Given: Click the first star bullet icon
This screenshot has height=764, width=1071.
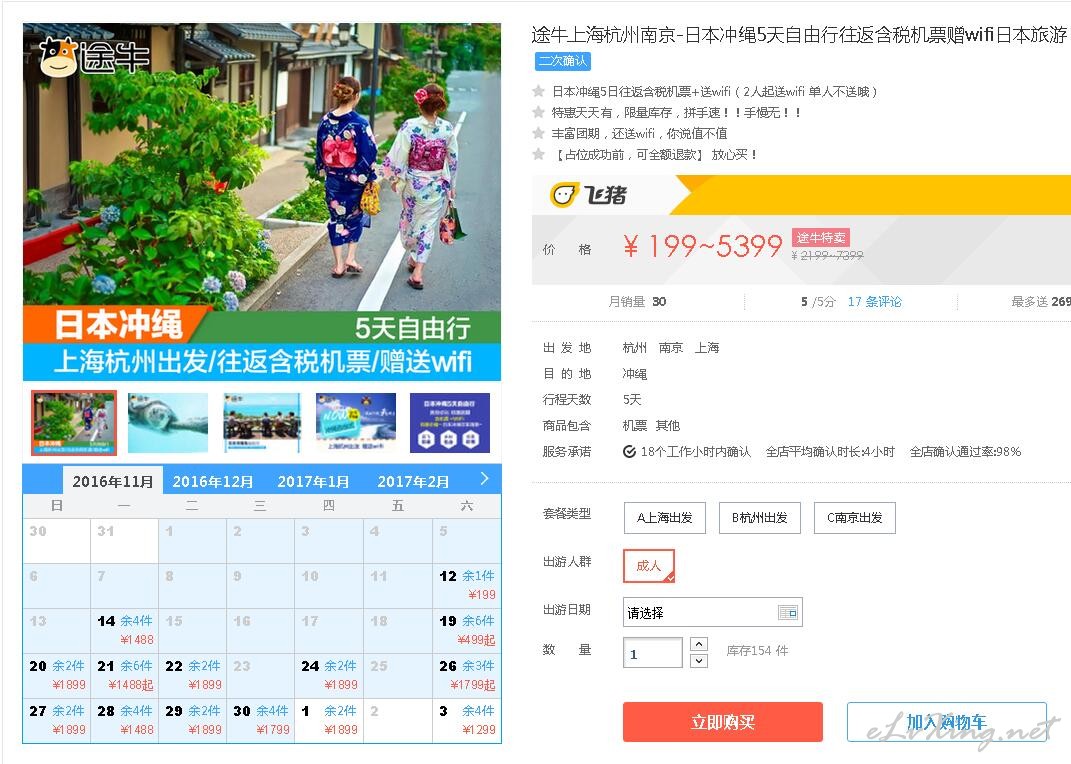Looking at the screenshot, I should [538, 91].
